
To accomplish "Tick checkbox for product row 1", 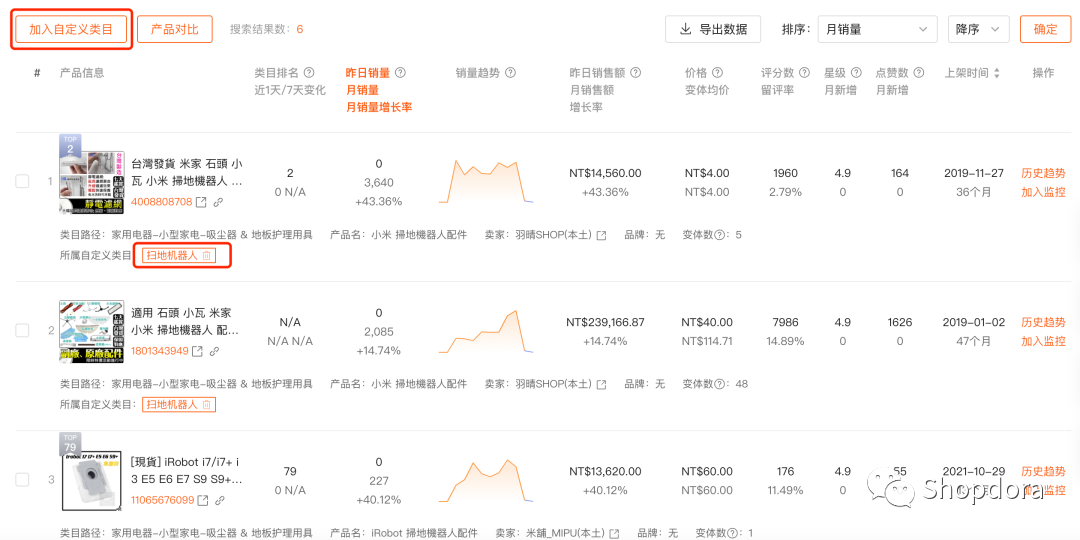I will pos(23,181).
